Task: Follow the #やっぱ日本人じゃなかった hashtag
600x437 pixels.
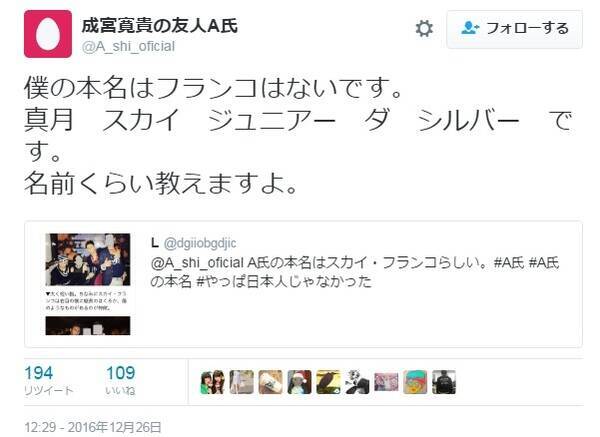Action: tap(284, 282)
